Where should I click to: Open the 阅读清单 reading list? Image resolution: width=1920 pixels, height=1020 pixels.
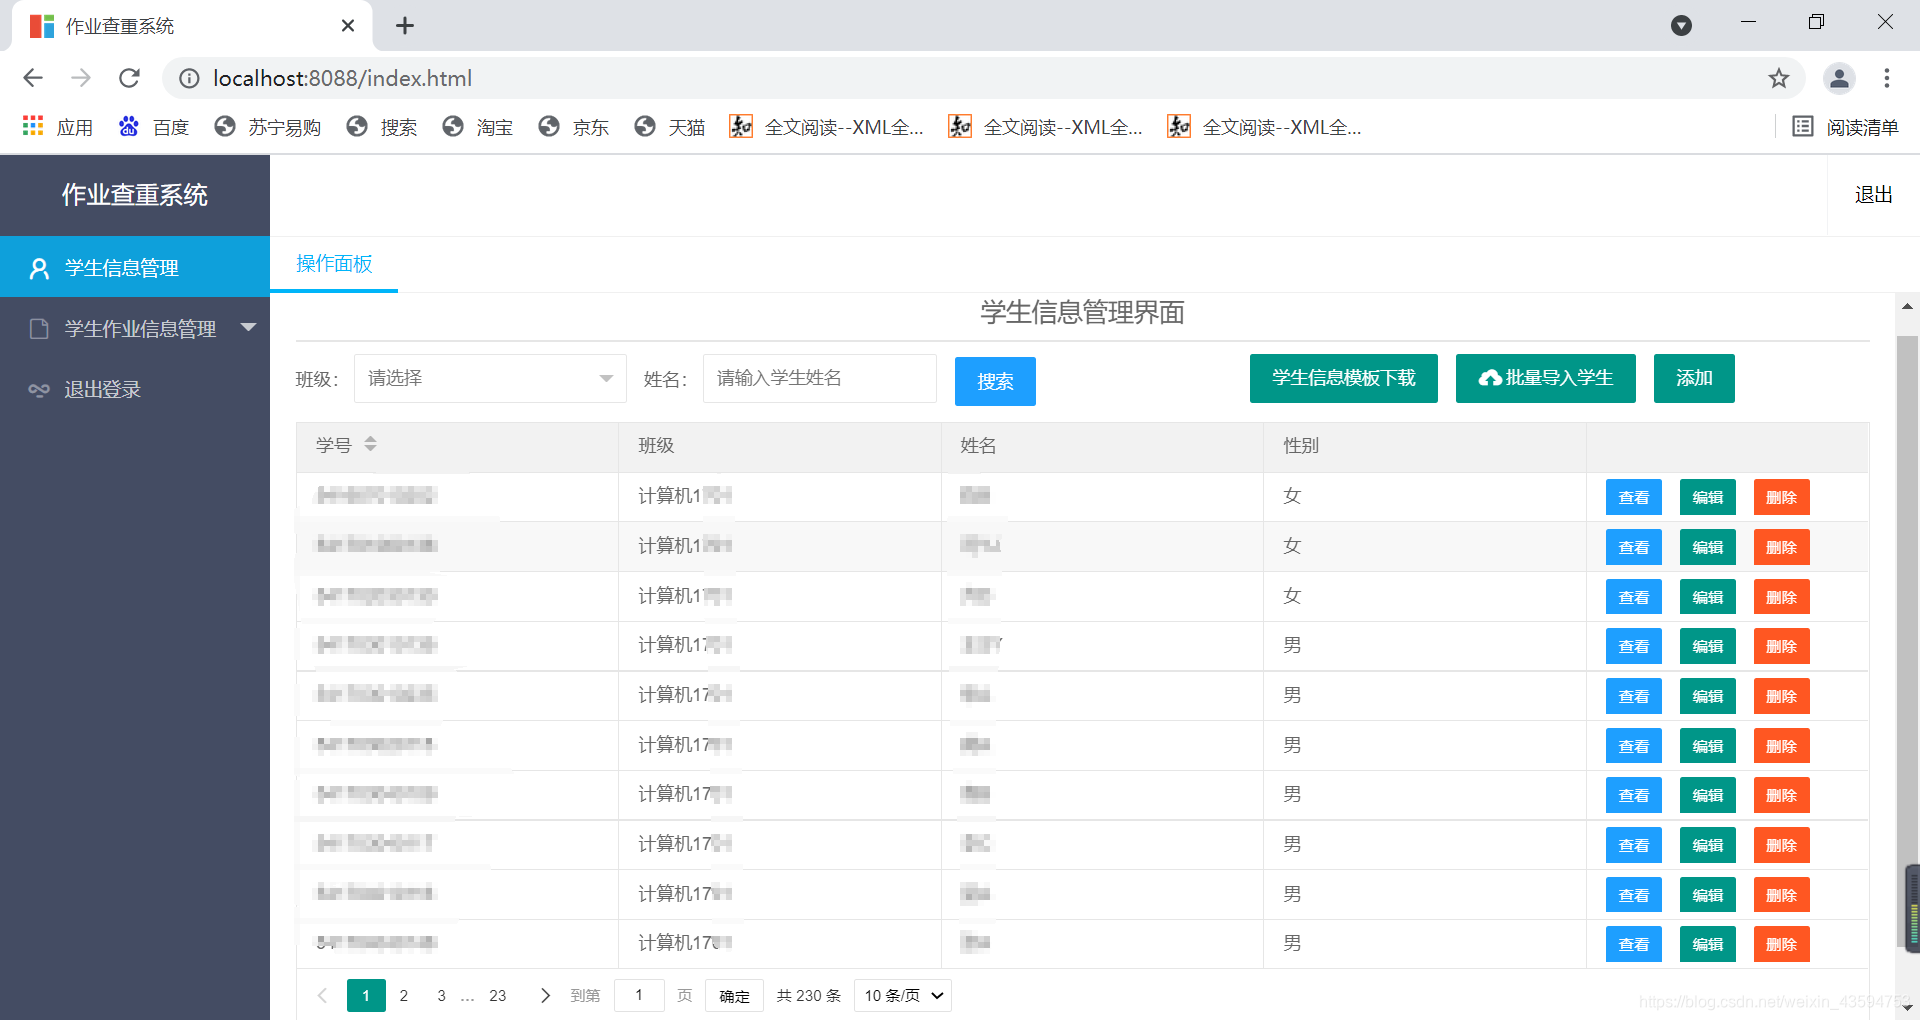1846,127
